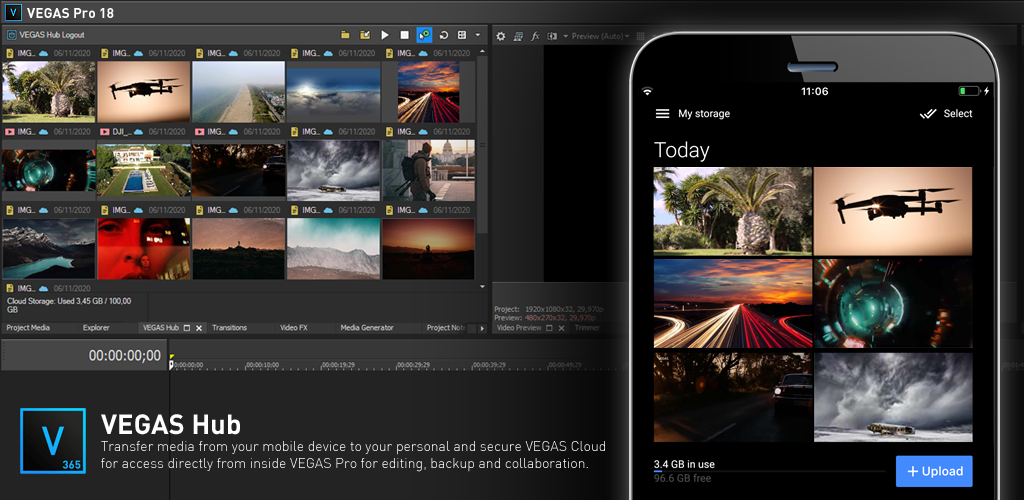1024x500 pixels.
Task: Select the dark road car thumbnail in Hub
Action: tap(238, 170)
